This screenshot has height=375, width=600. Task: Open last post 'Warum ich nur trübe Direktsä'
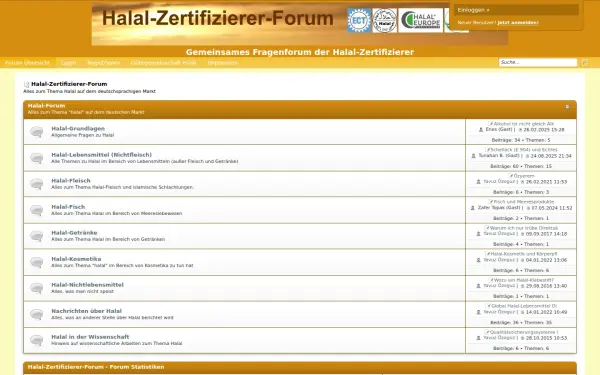pos(523,228)
